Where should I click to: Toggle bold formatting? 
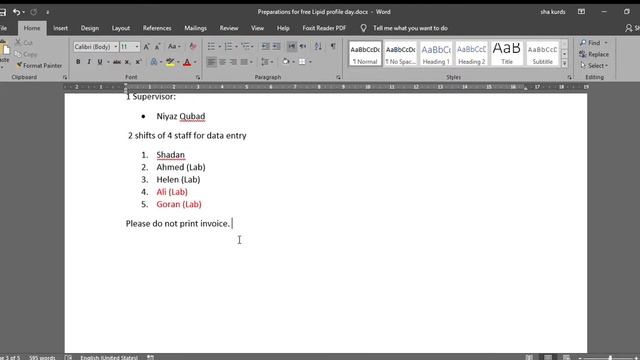[78, 62]
